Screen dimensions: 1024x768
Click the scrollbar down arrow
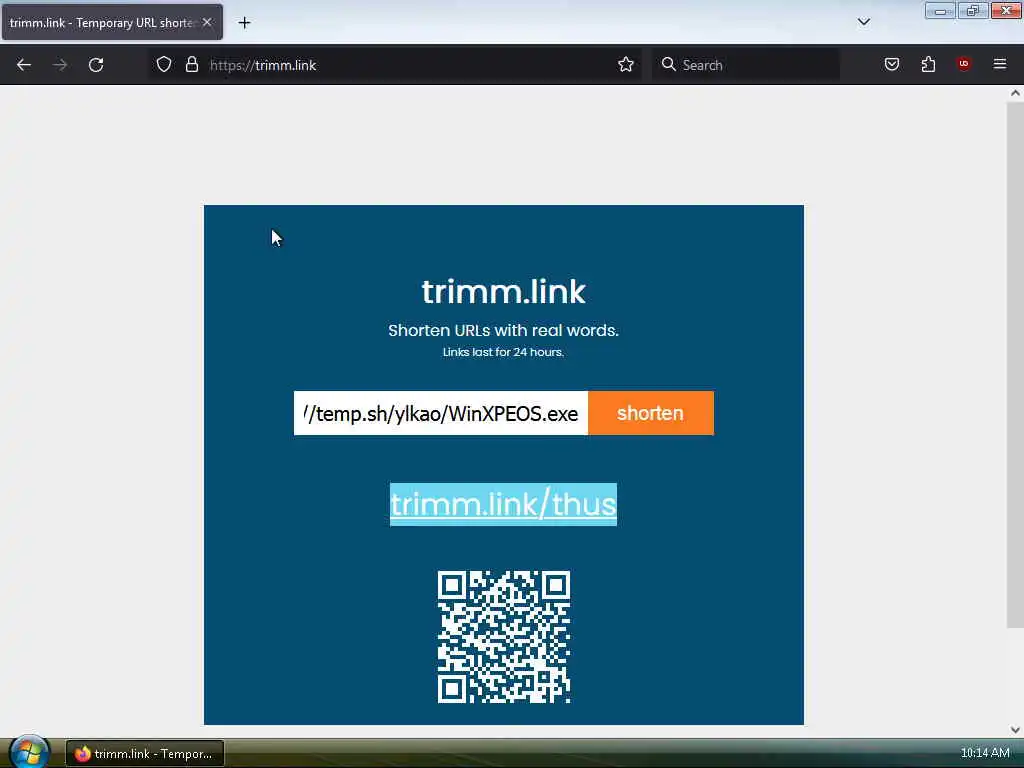click(1015, 730)
